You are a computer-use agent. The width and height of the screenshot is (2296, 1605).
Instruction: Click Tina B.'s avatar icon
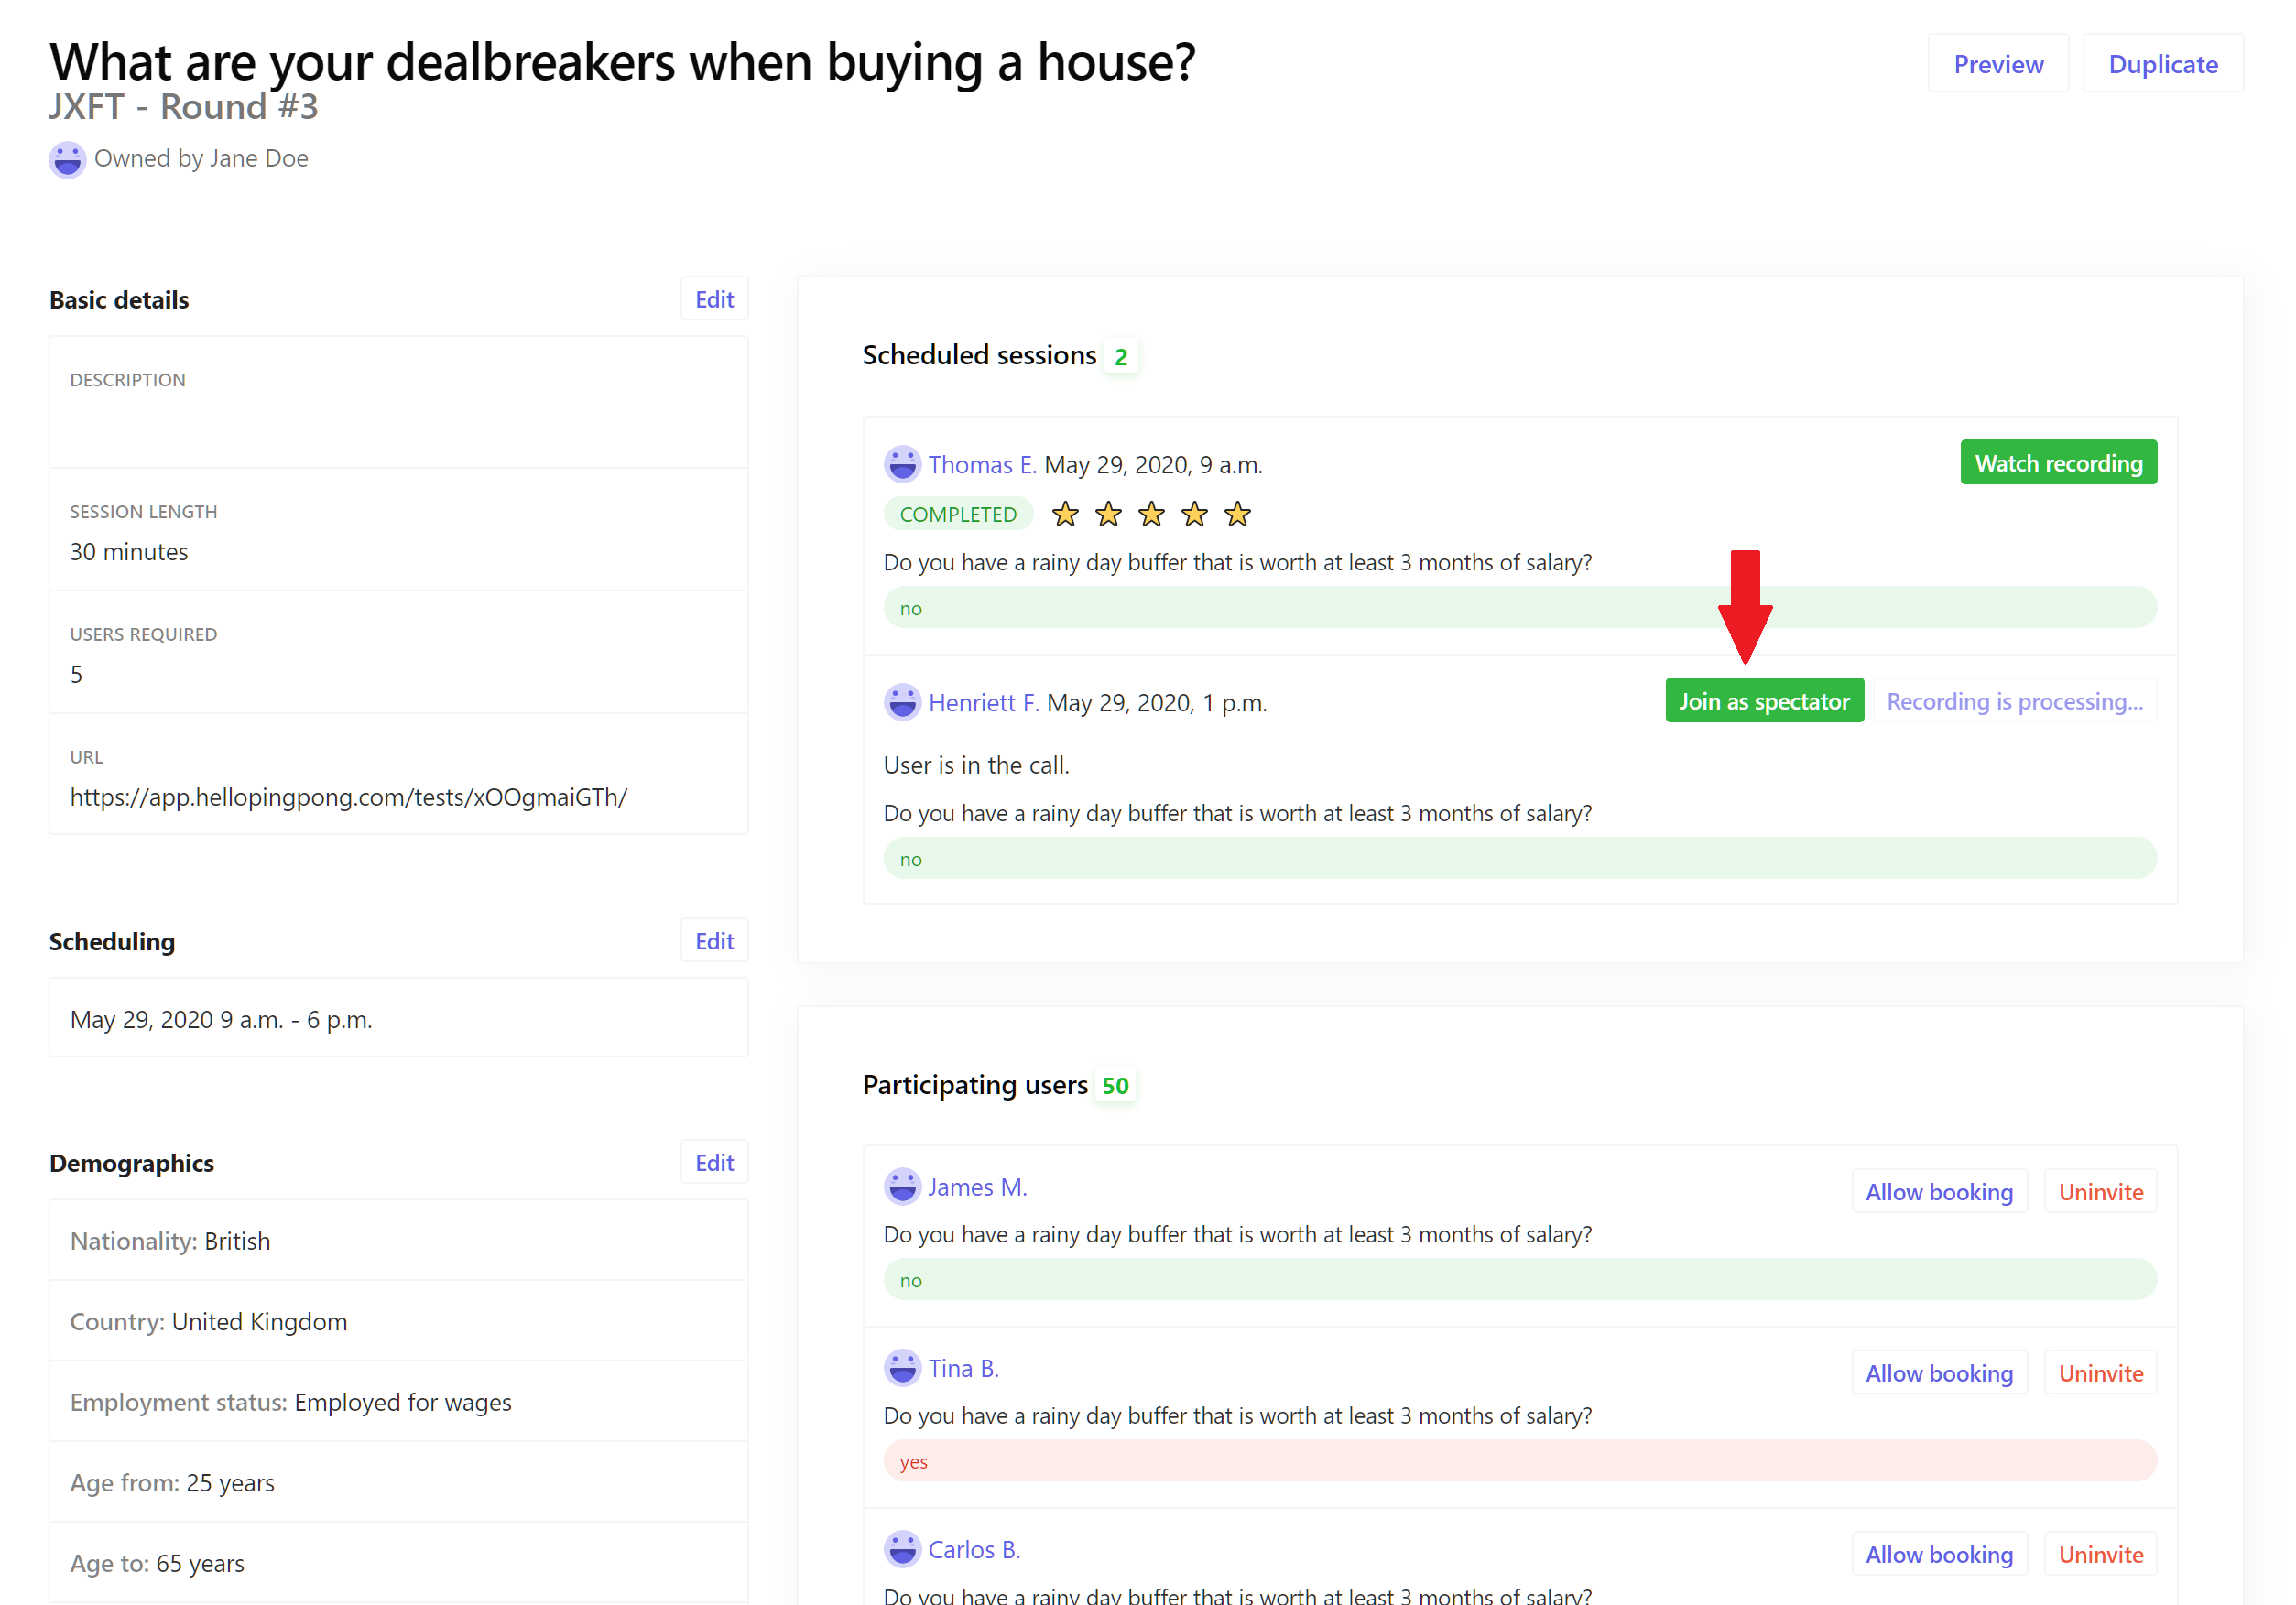pyautogui.click(x=902, y=1367)
